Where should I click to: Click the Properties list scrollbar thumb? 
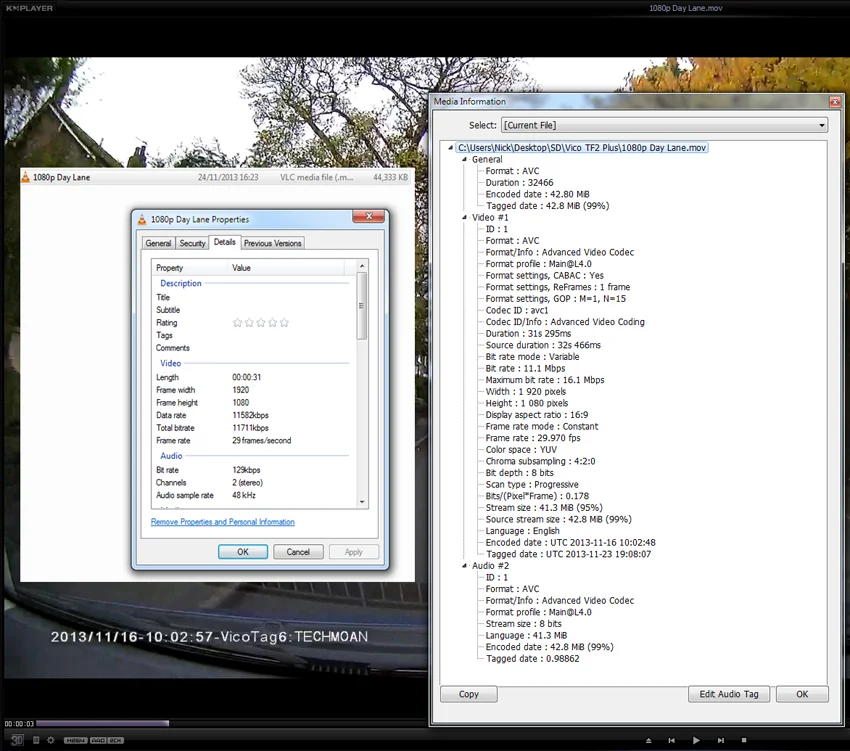pyautogui.click(x=362, y=306)
